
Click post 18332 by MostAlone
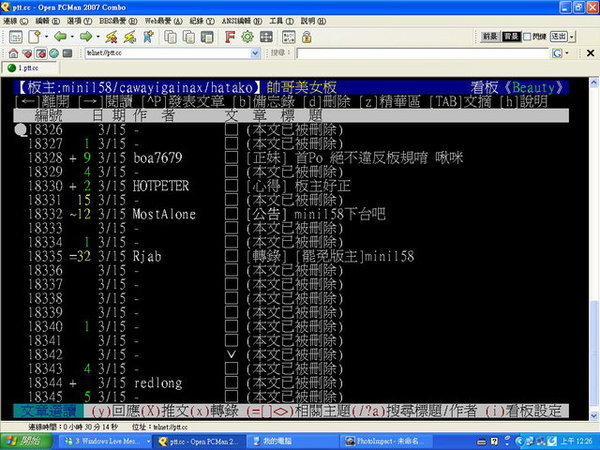[x=291, y=214]
